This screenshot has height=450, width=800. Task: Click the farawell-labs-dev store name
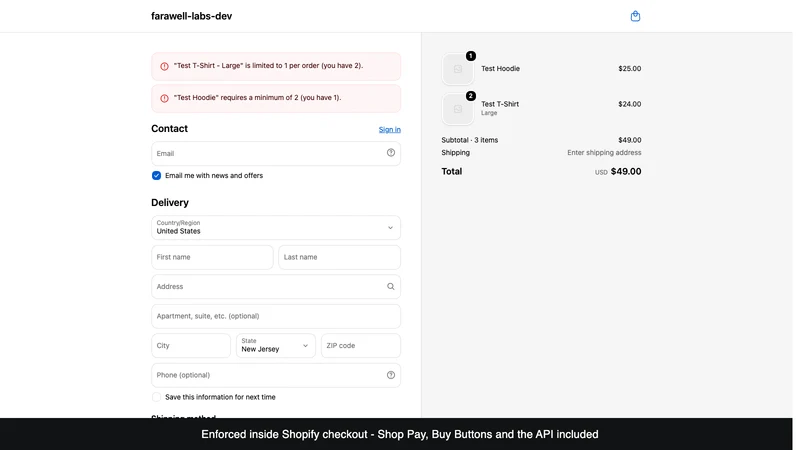pyautogui.click(x=191, y=16)
